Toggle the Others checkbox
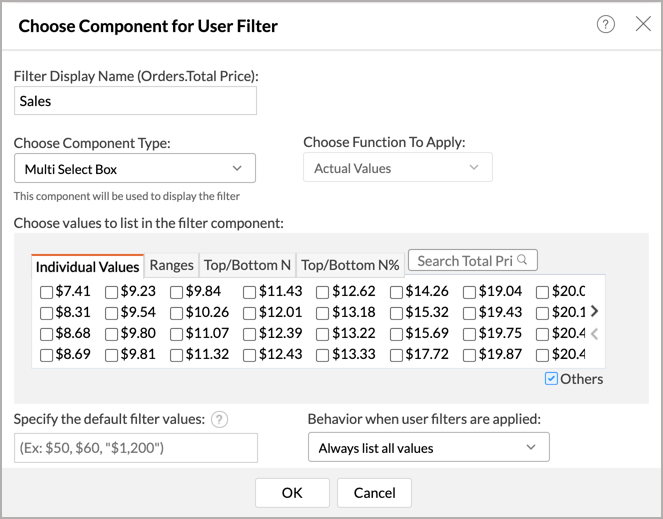The height and width of the screenshot is (519, 663). [551, 379]
